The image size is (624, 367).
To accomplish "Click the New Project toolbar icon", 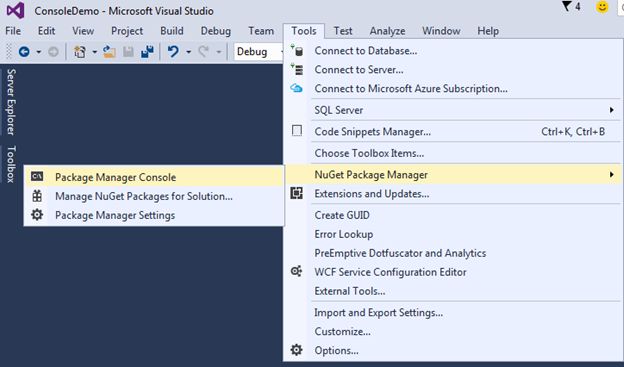I will tap(80, 52).
